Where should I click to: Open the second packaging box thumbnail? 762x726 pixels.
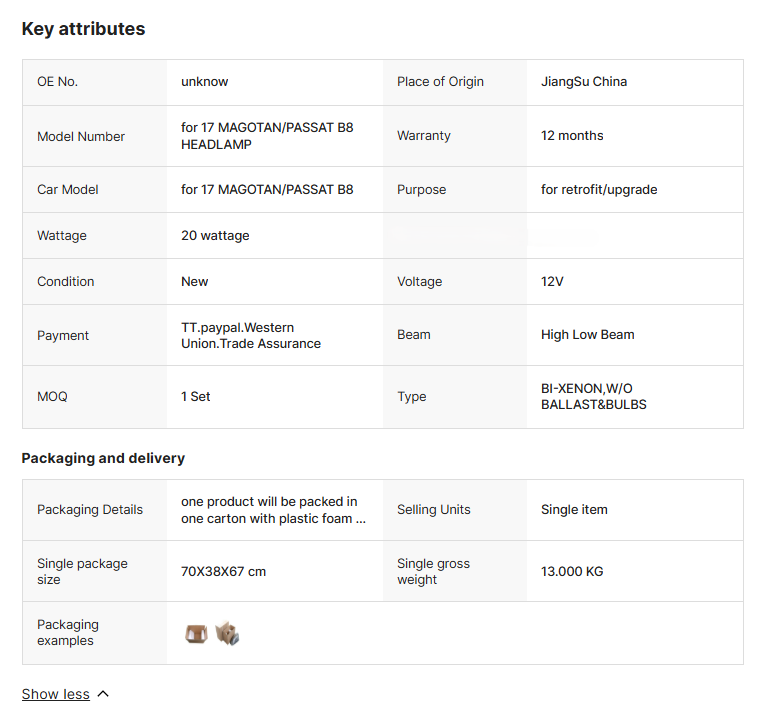pos(227,633)
